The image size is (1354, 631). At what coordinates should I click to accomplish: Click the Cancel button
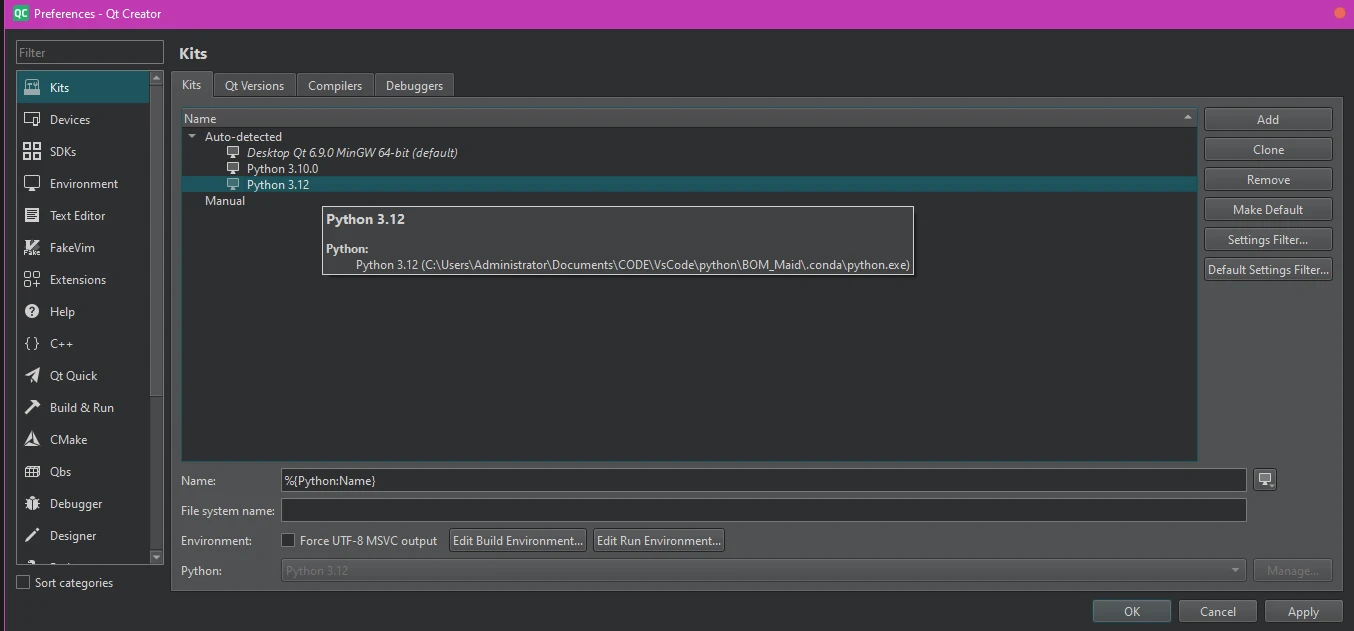click(x=1217, y=611)
